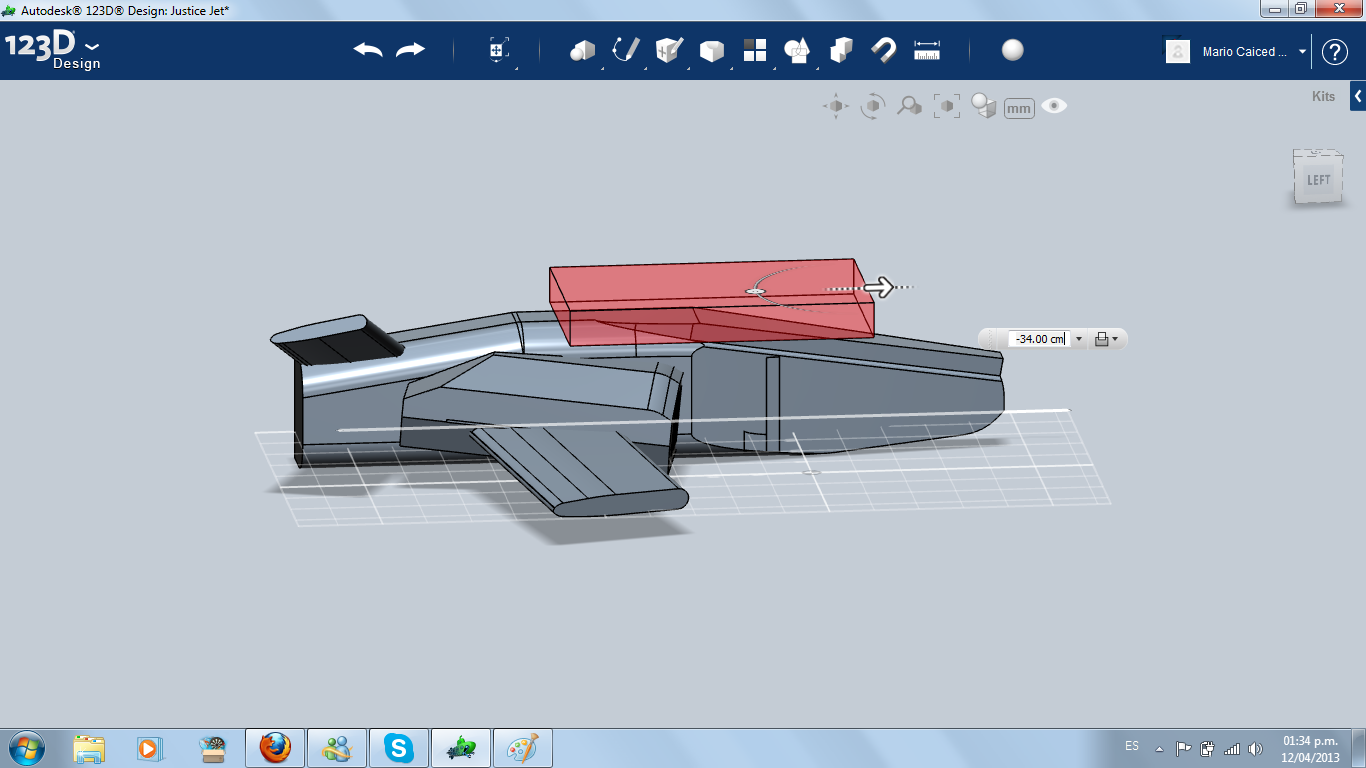The width and height of the screenshot is (1366, 768).
Task: Change units with the mm button
Action: pos(1019,108)
